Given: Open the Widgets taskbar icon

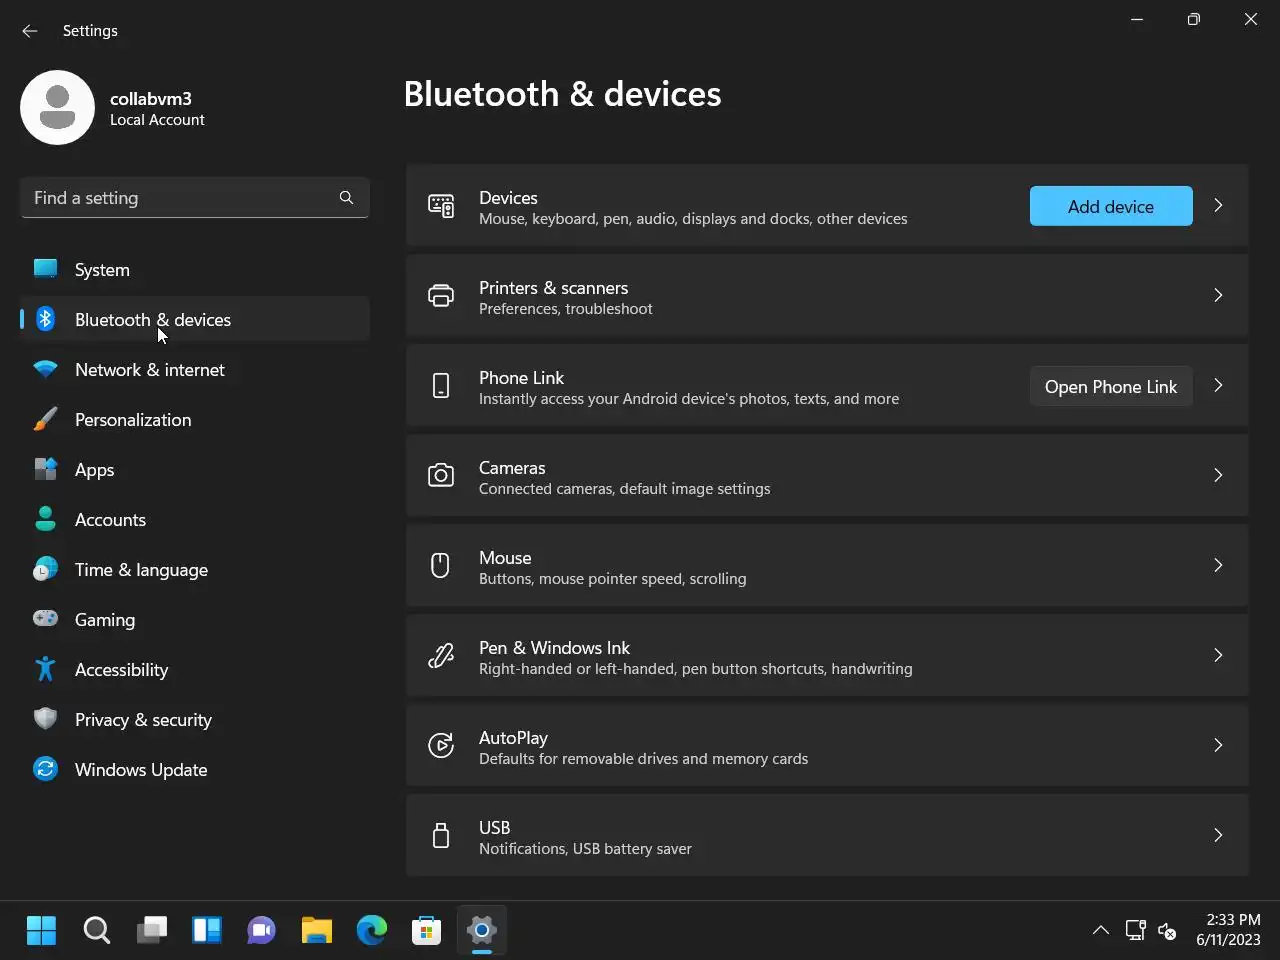Looking at the screenshot, I should coord(207,931).
